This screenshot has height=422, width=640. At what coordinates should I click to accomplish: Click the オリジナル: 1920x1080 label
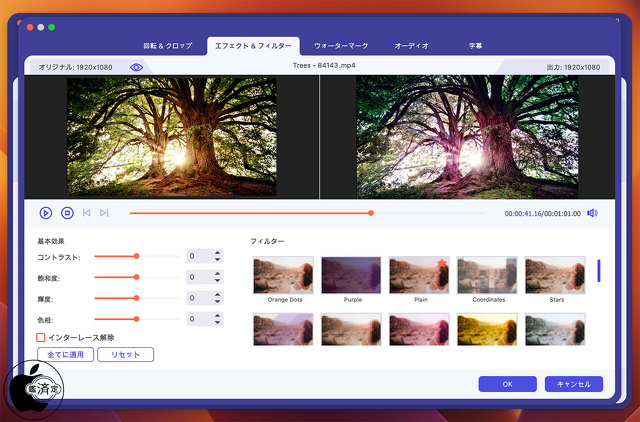pos(76,67)
